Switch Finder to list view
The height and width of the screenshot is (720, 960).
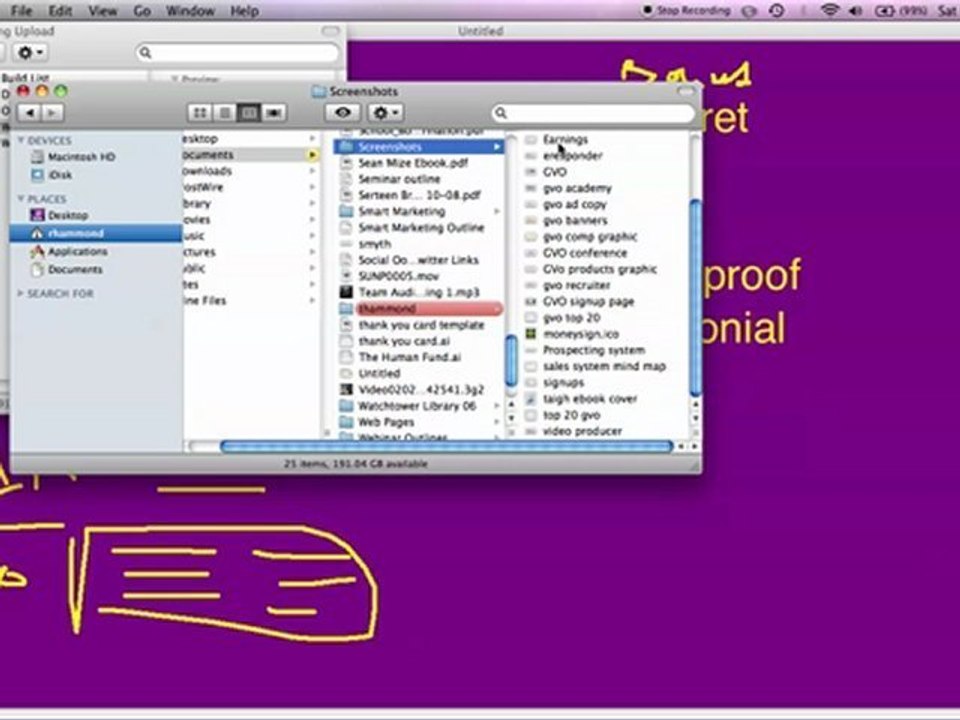(x=225, y=113)
